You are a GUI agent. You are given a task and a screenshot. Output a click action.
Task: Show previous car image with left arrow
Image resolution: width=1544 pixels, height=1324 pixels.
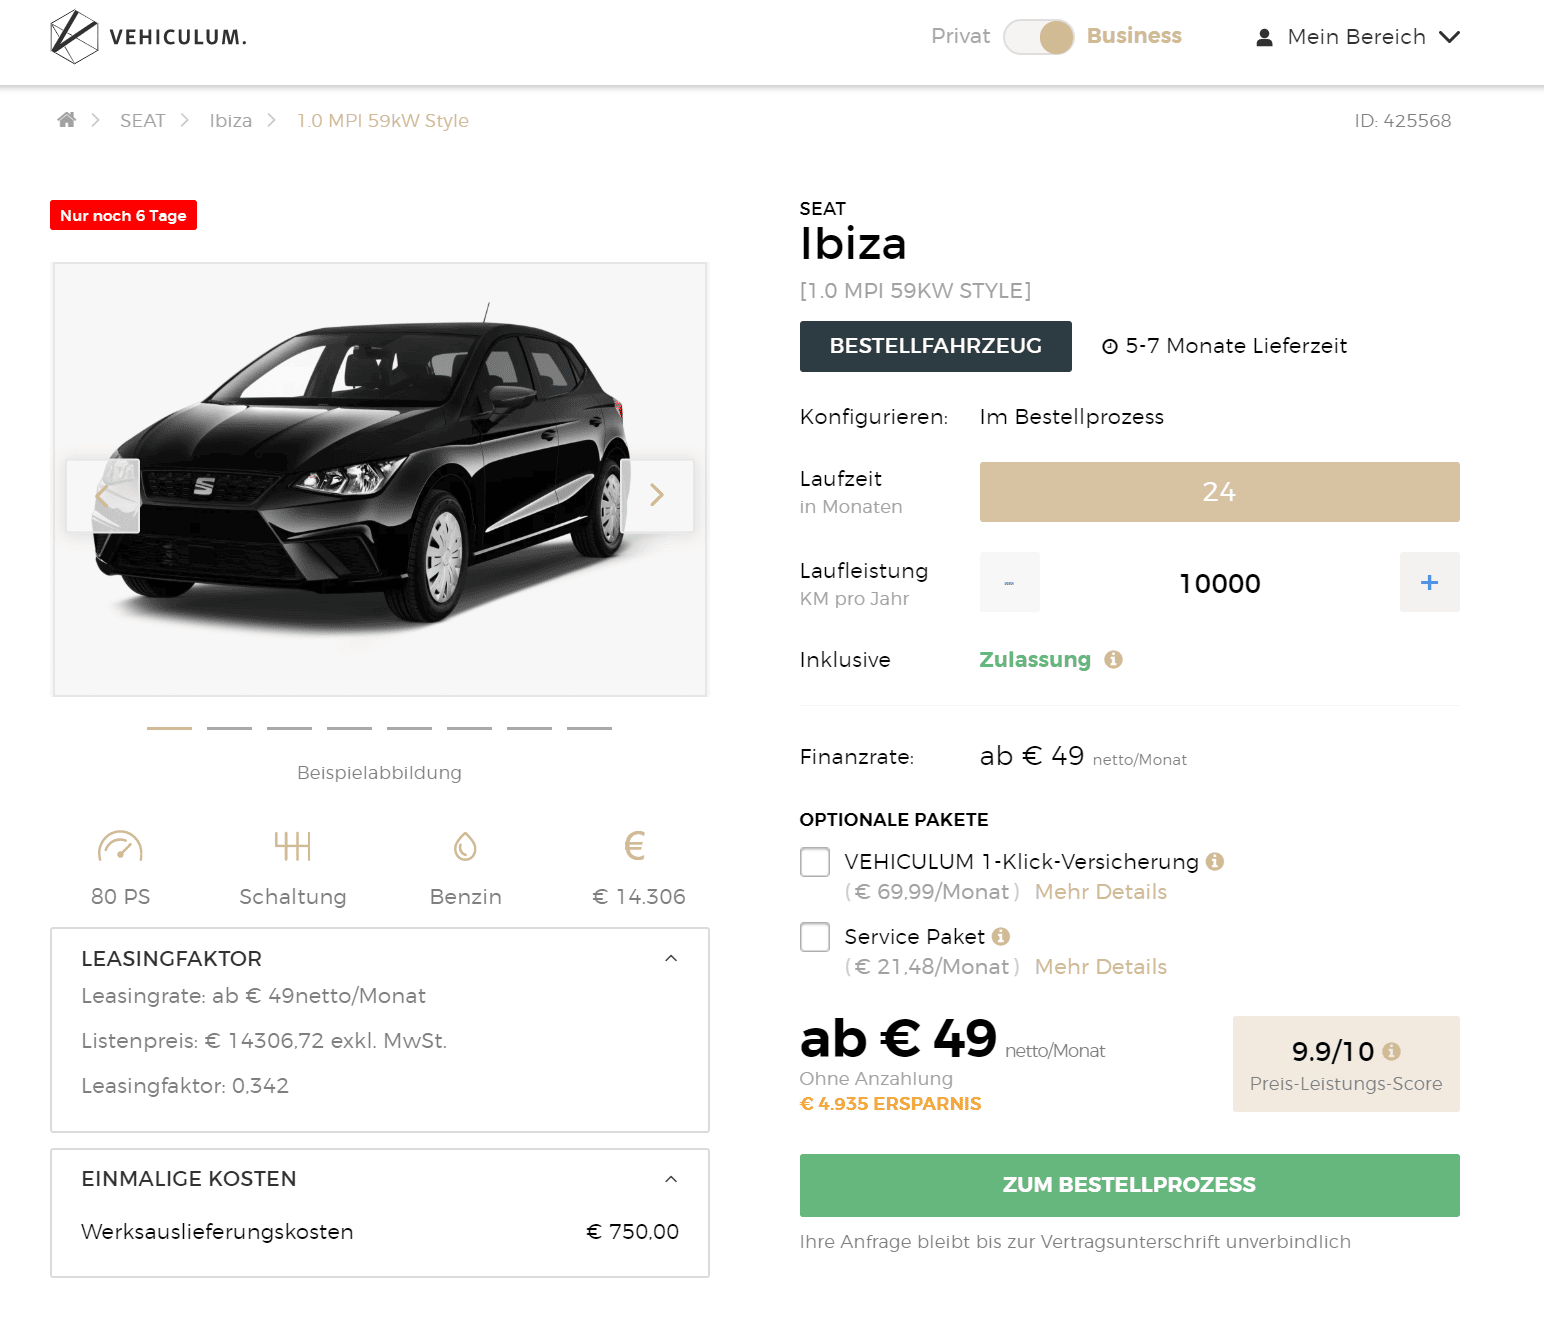(103, 495)
